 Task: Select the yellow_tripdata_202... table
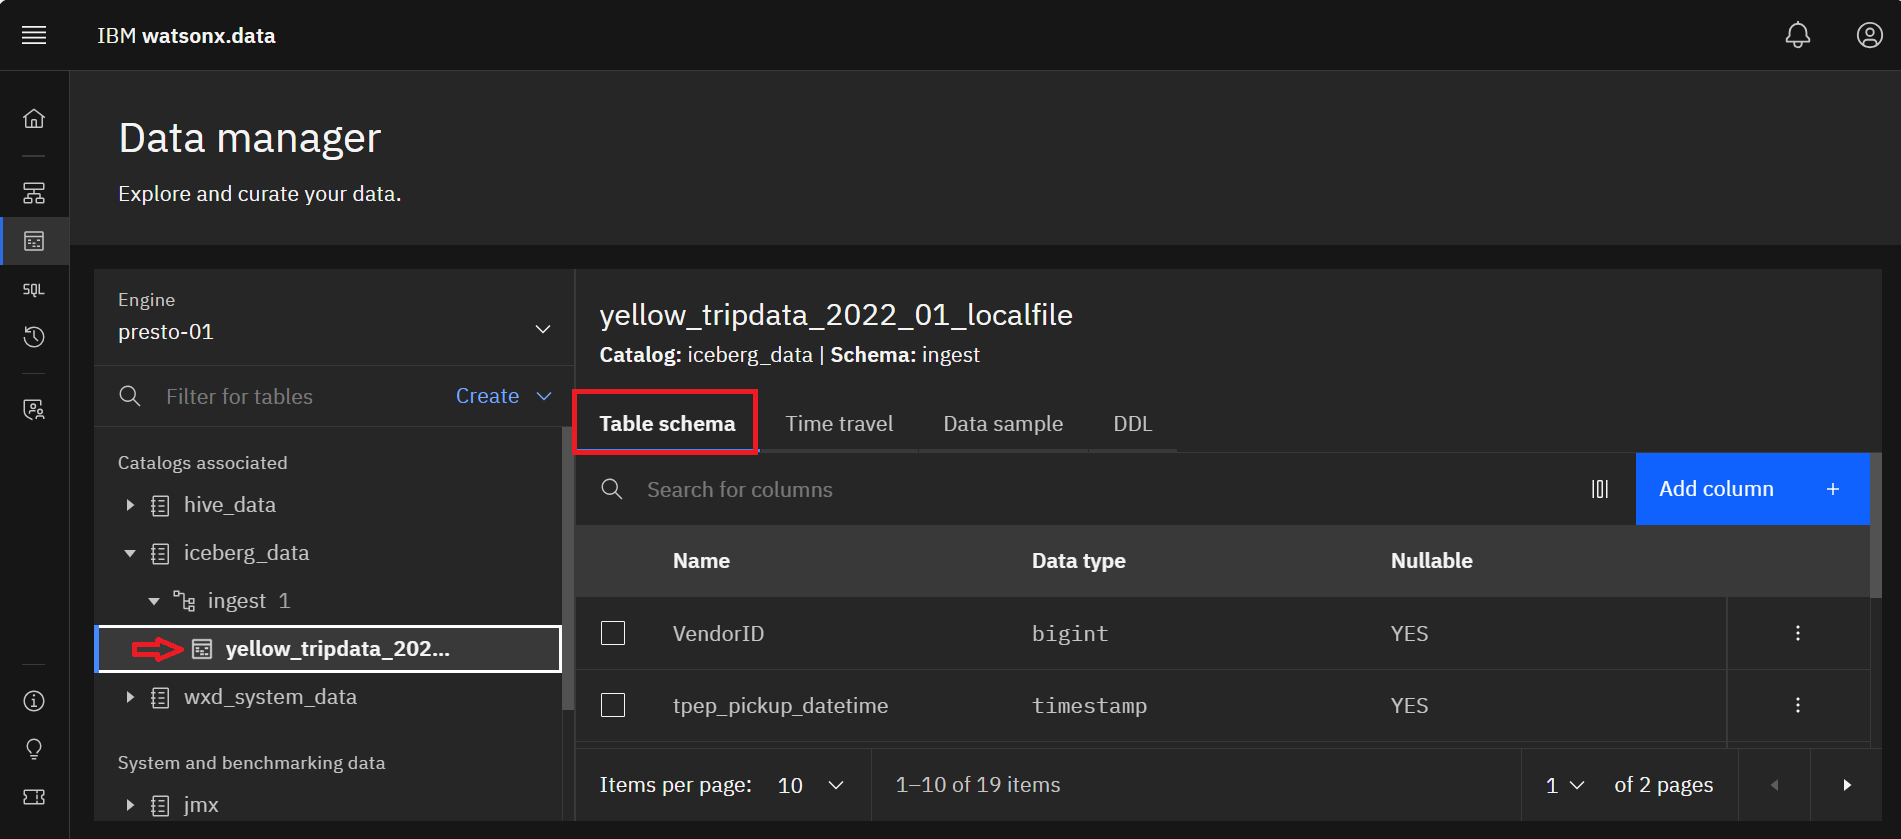pos(328,649)
